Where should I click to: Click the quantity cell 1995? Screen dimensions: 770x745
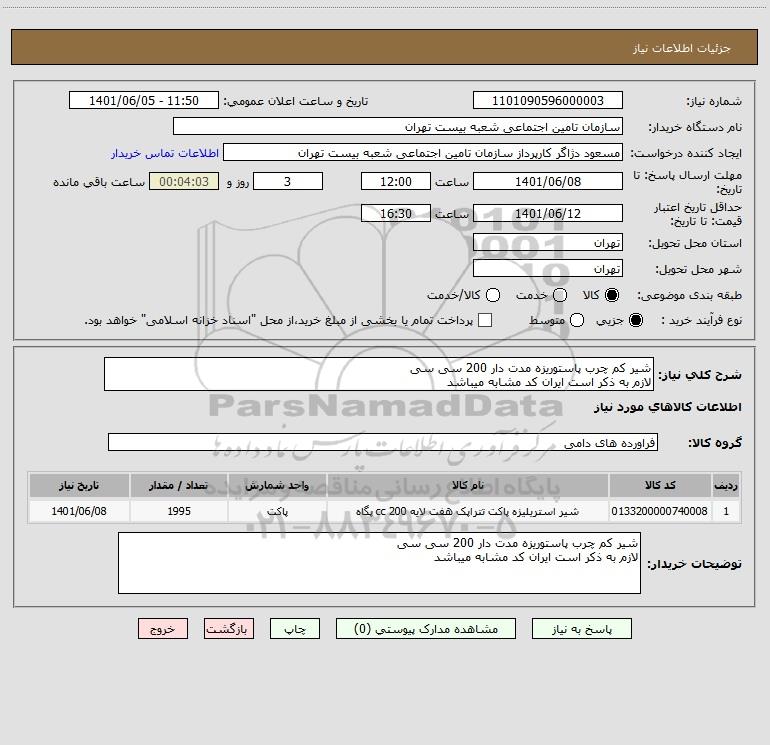[x=179, y=511]
